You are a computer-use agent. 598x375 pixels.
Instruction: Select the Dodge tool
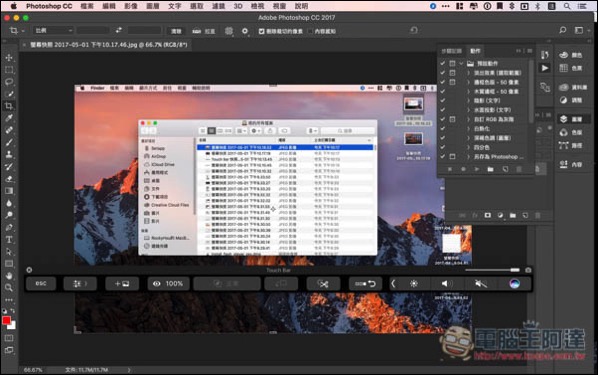tap(9, 215)
